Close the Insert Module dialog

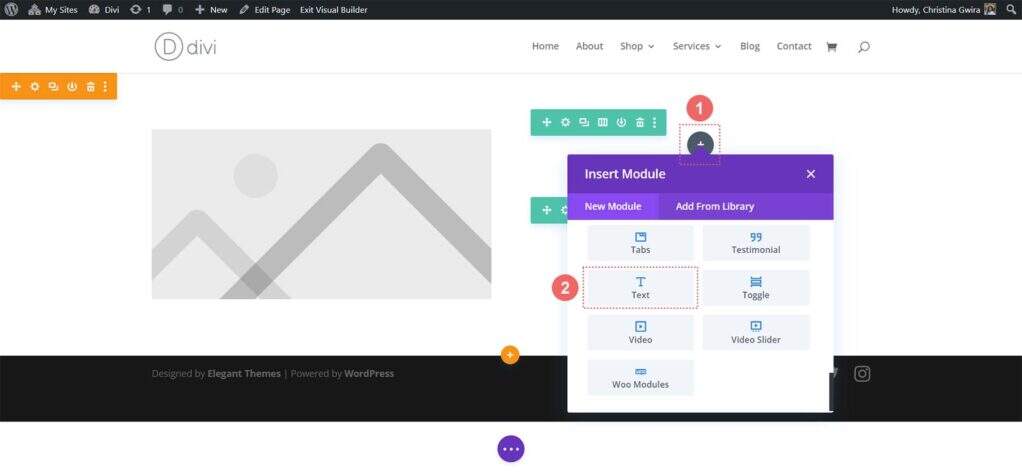[x=811, y=174]
